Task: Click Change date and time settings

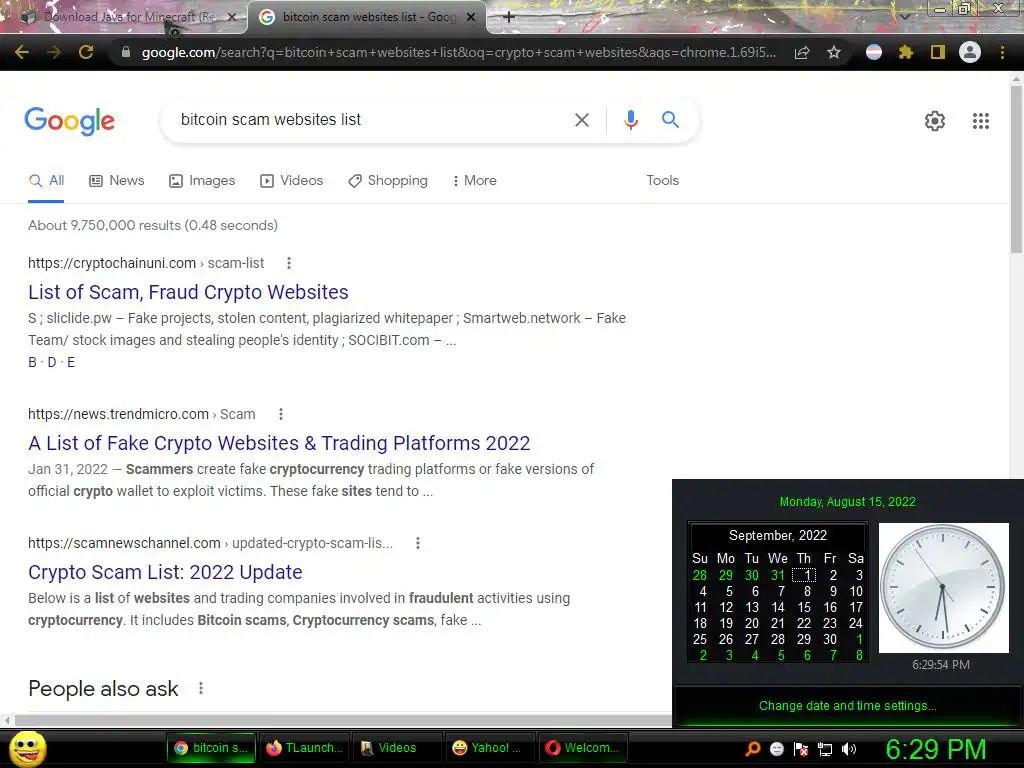Action: click(x=848, y=706)
